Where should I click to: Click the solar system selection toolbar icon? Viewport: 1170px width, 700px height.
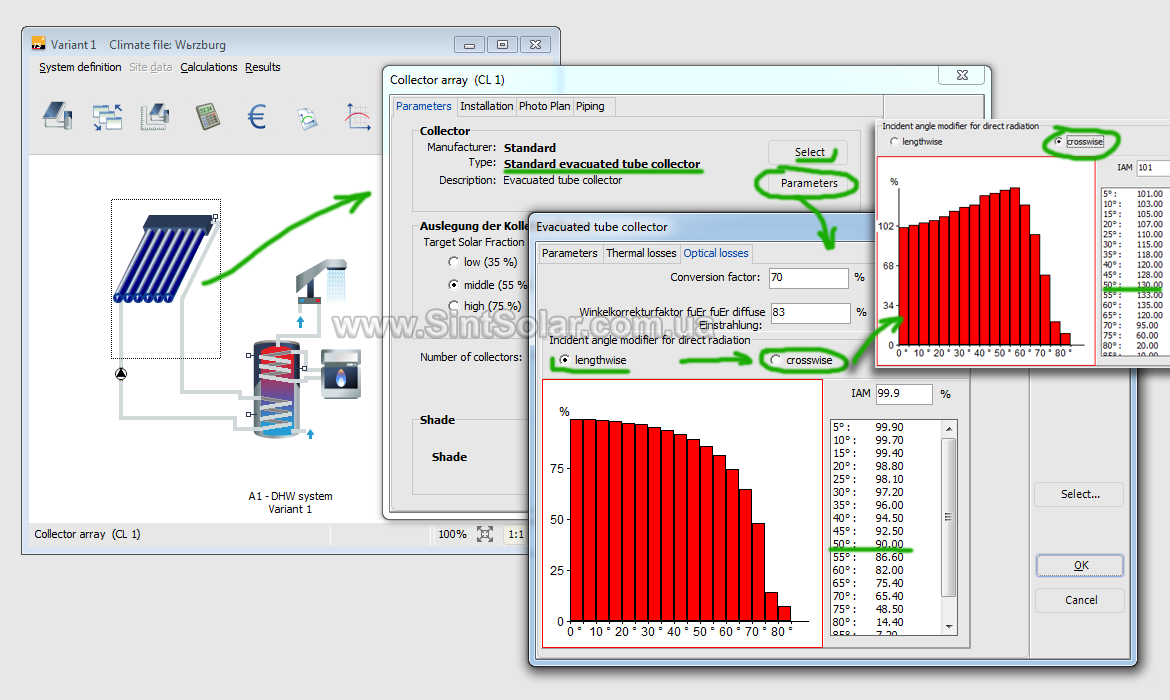(57, 116)
